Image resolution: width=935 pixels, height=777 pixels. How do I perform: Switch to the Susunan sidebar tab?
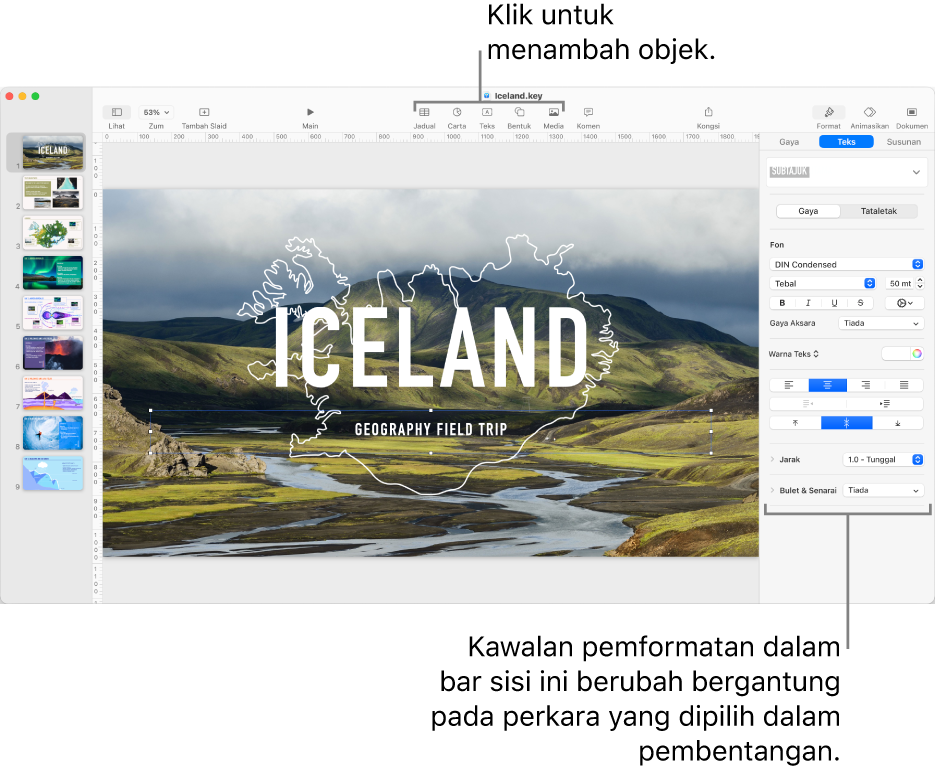pos(903,142)
